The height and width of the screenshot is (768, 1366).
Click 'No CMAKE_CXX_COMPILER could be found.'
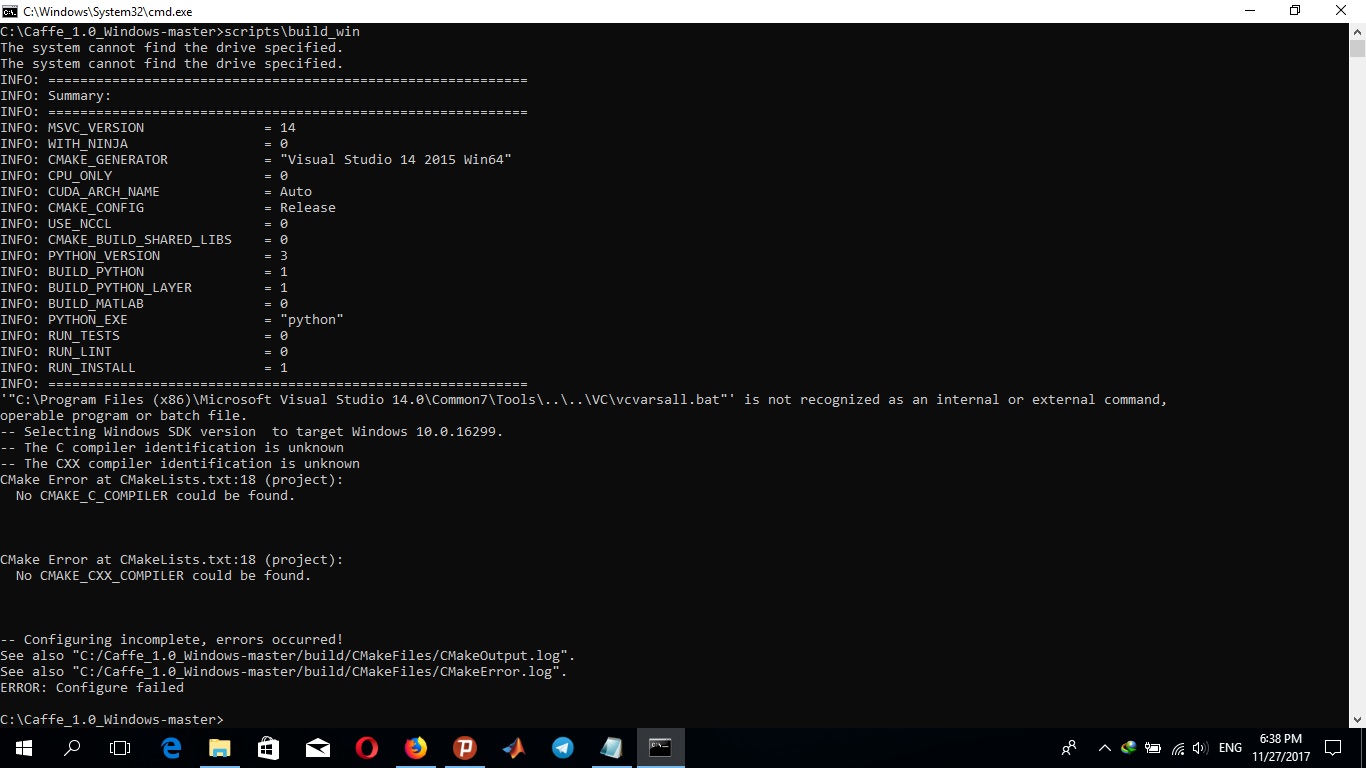coord(164,576)
